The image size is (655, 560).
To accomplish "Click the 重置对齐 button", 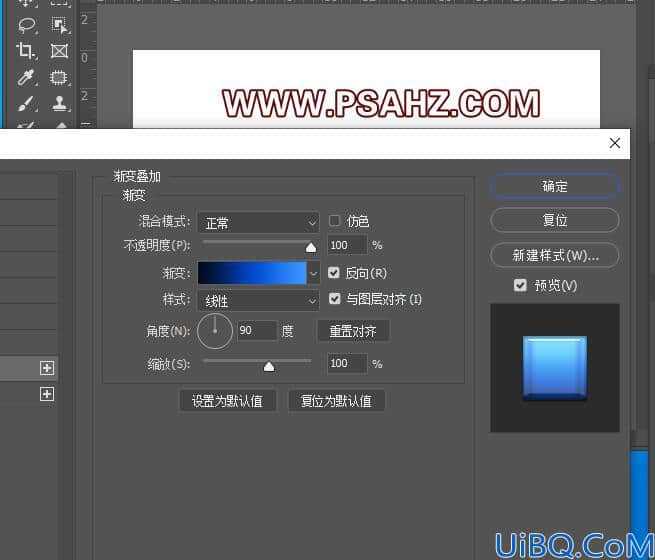I will pos(353,331).
